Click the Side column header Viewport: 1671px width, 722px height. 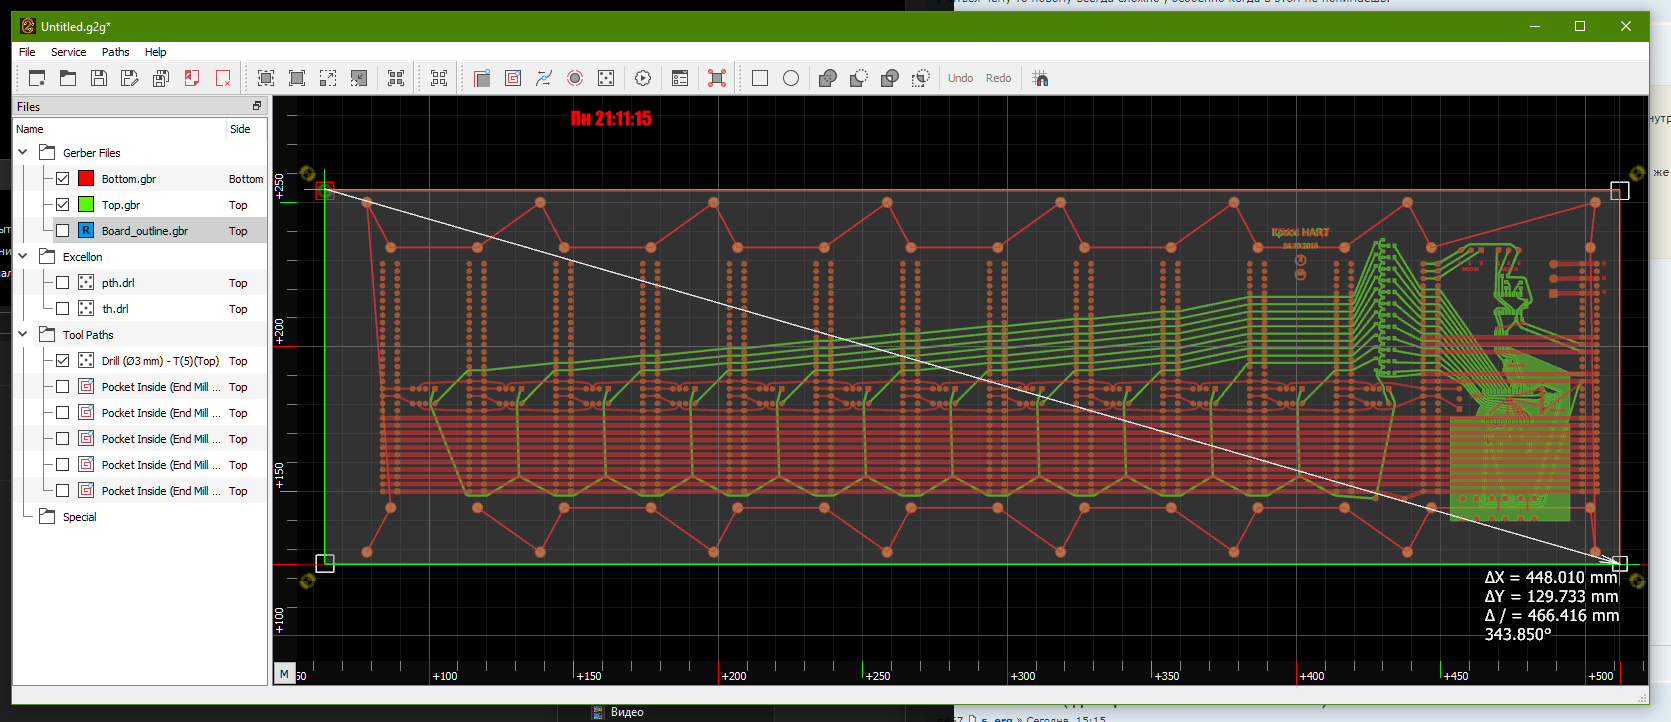point(247,129)
